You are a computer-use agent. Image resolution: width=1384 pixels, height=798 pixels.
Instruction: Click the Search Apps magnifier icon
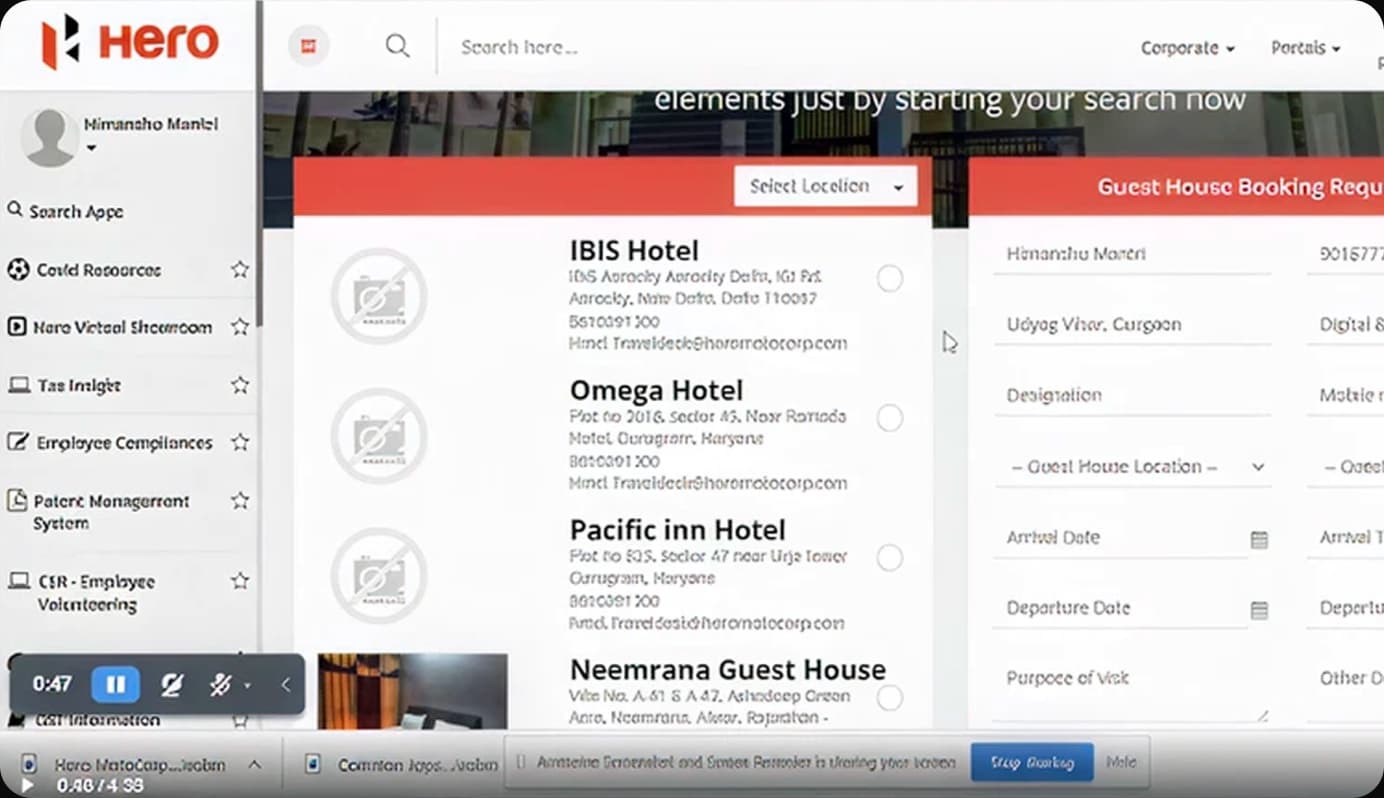(15, 210)
